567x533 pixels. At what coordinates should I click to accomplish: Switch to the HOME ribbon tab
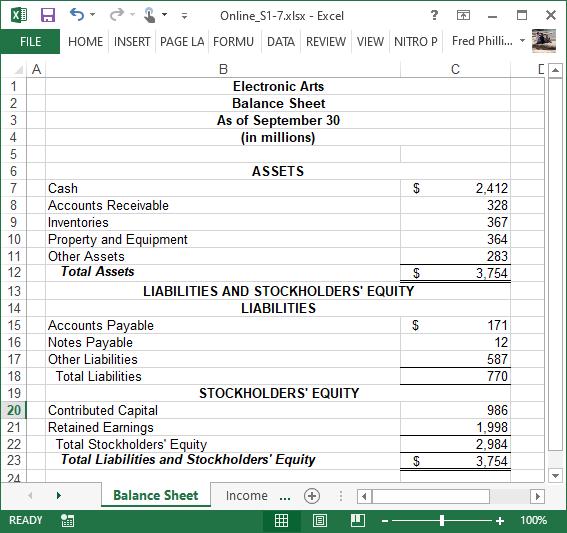[x=85, y=42]
